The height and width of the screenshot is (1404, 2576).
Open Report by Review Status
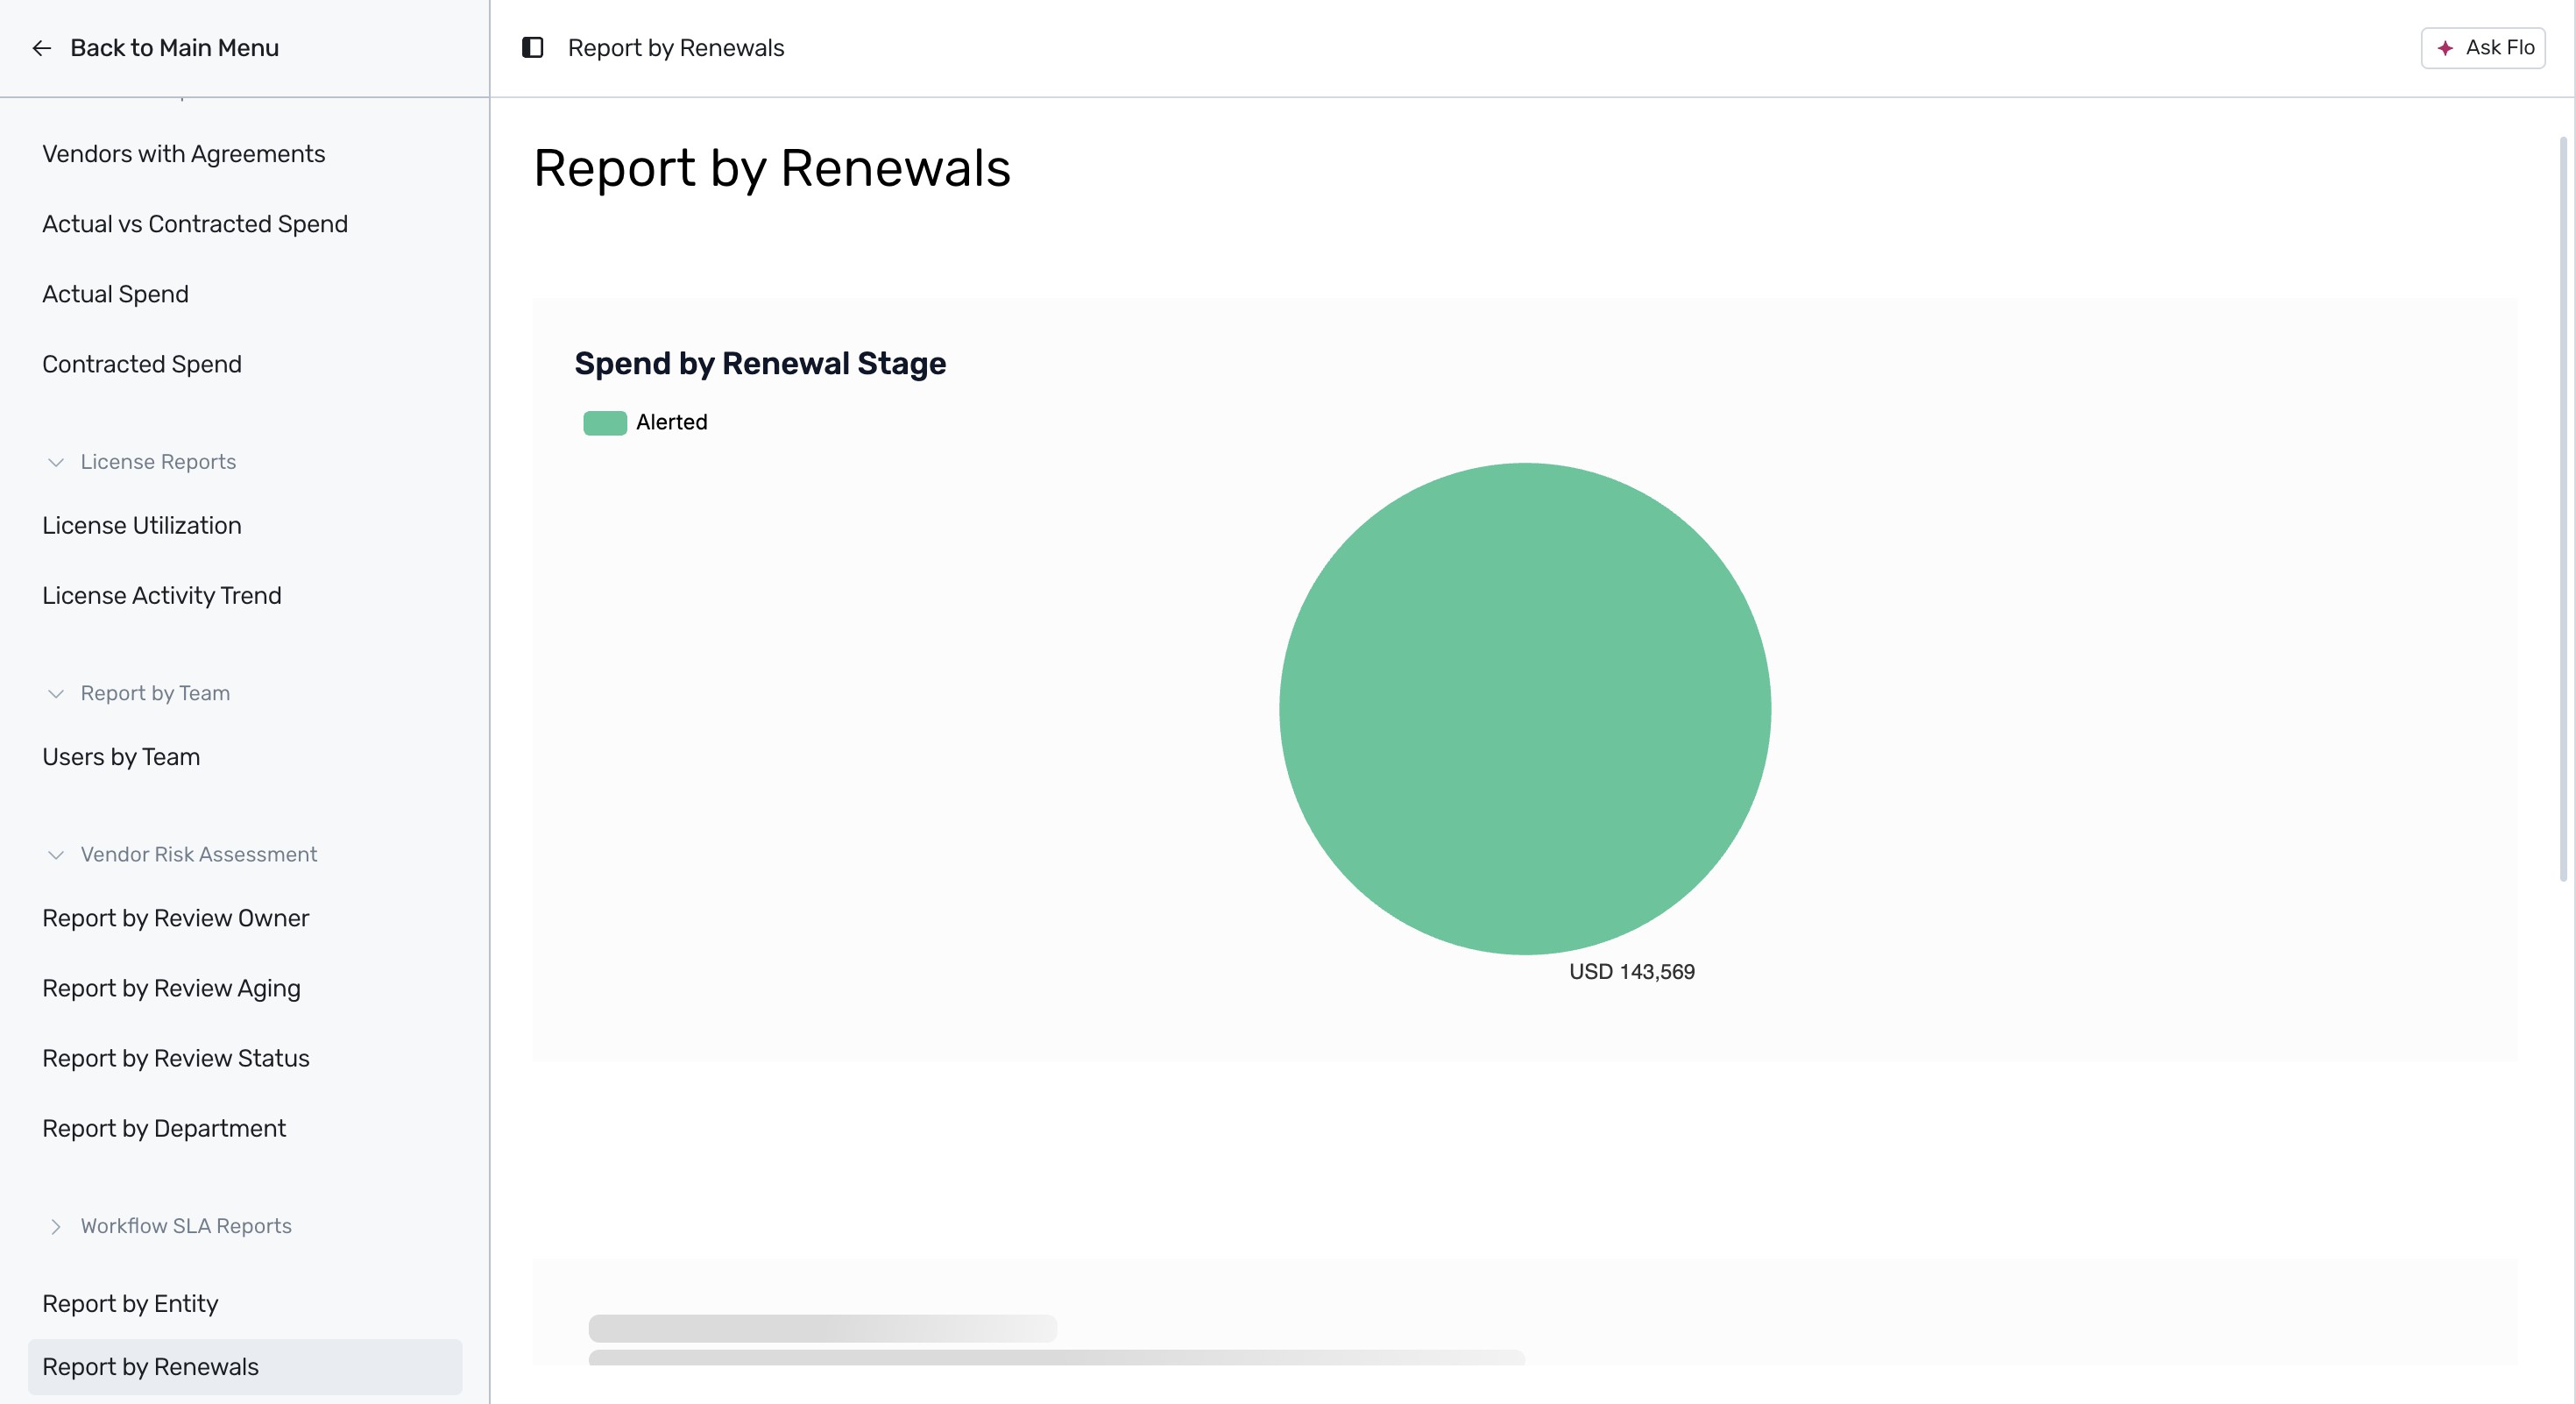[x=176, y=1058]
